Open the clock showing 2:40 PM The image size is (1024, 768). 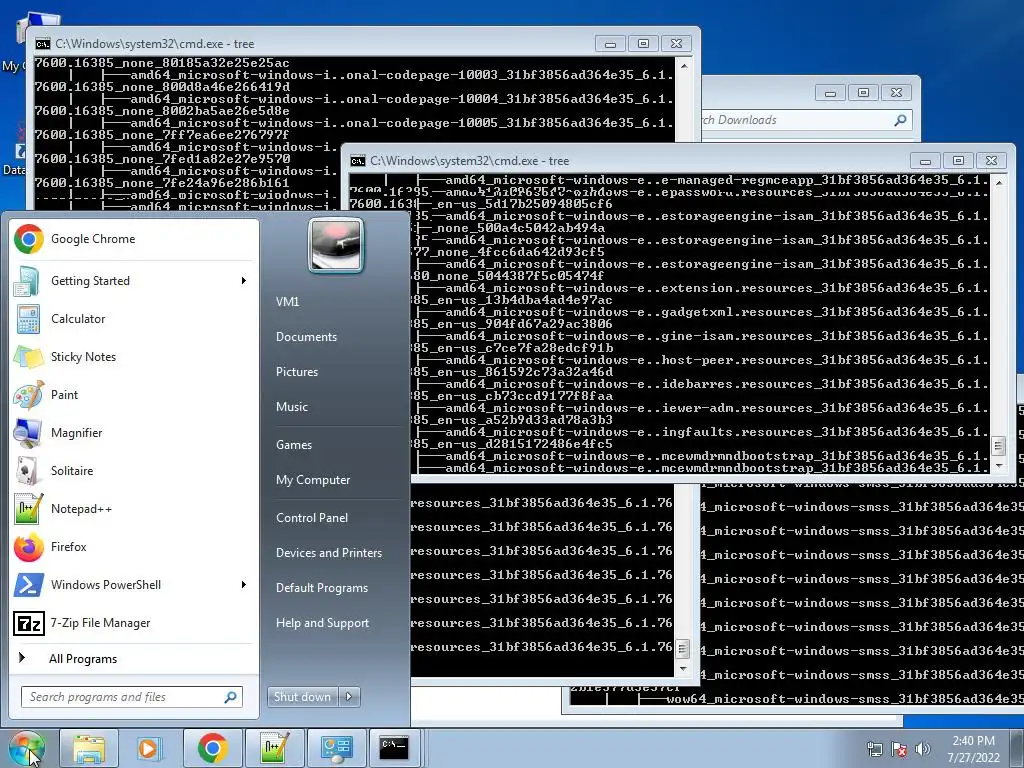pyautogui.click(x=973, y=749)
